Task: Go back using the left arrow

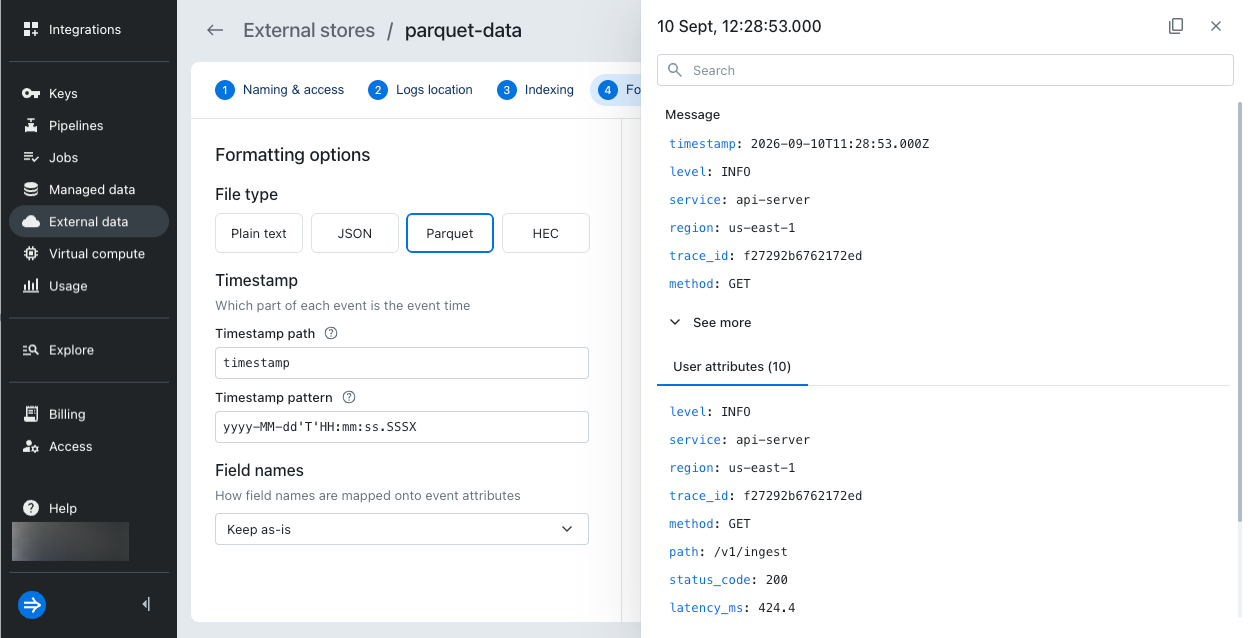Action: pos(215,30)
